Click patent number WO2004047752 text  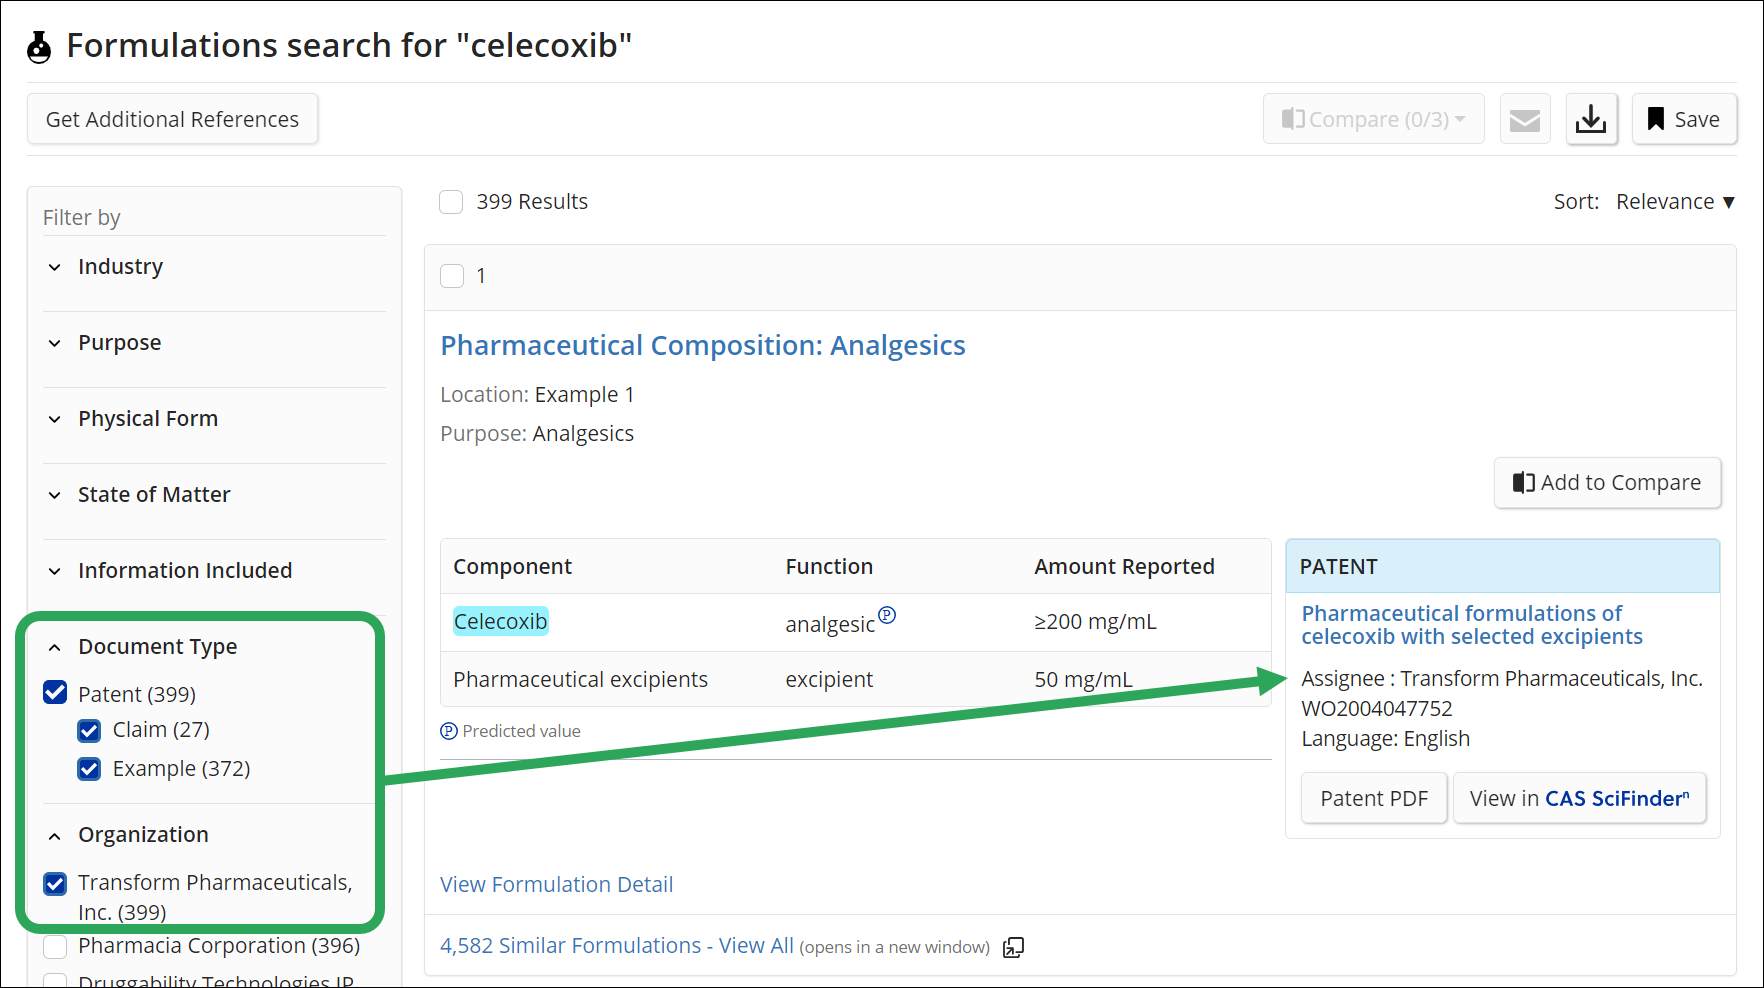pyautogui.click(x=1376, y=709)
